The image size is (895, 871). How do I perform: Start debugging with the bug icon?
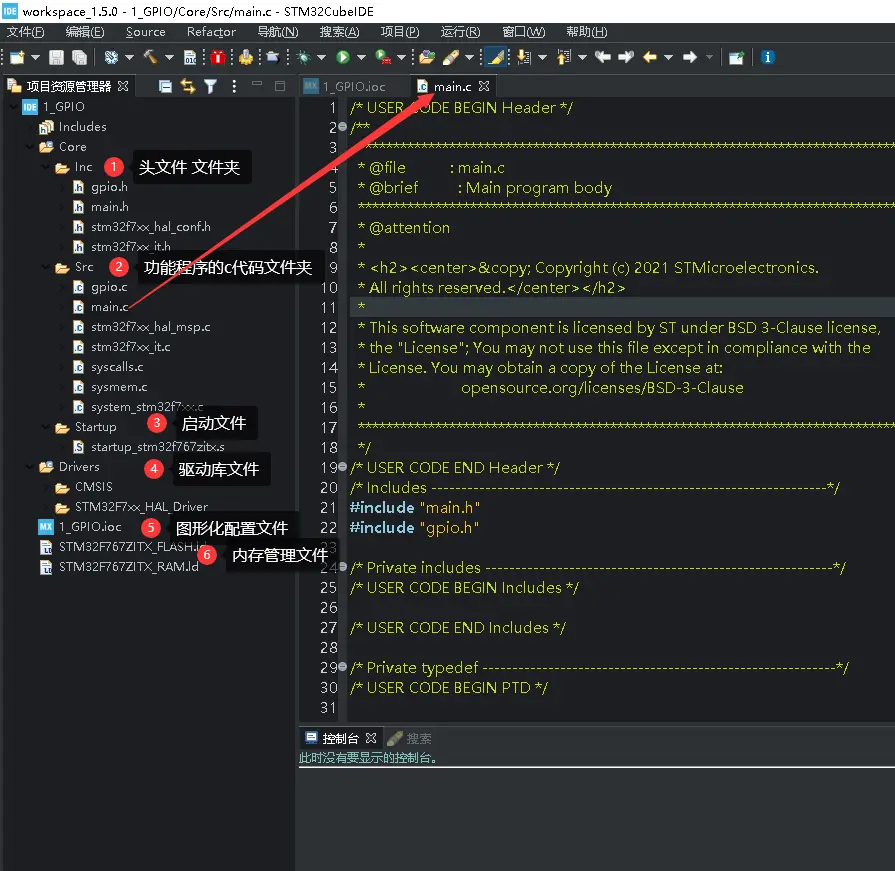(303, 57)
